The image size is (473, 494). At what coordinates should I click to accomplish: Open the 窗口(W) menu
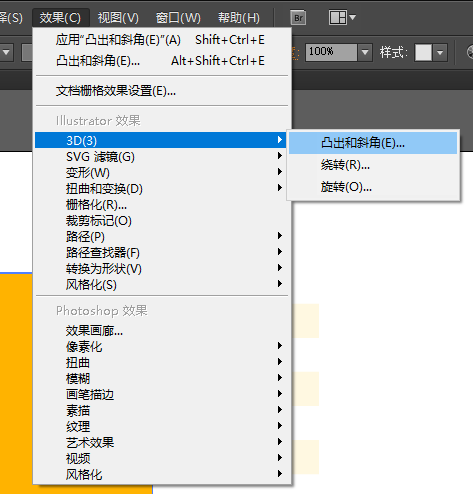pyautogui.click(x=178, y=18)
